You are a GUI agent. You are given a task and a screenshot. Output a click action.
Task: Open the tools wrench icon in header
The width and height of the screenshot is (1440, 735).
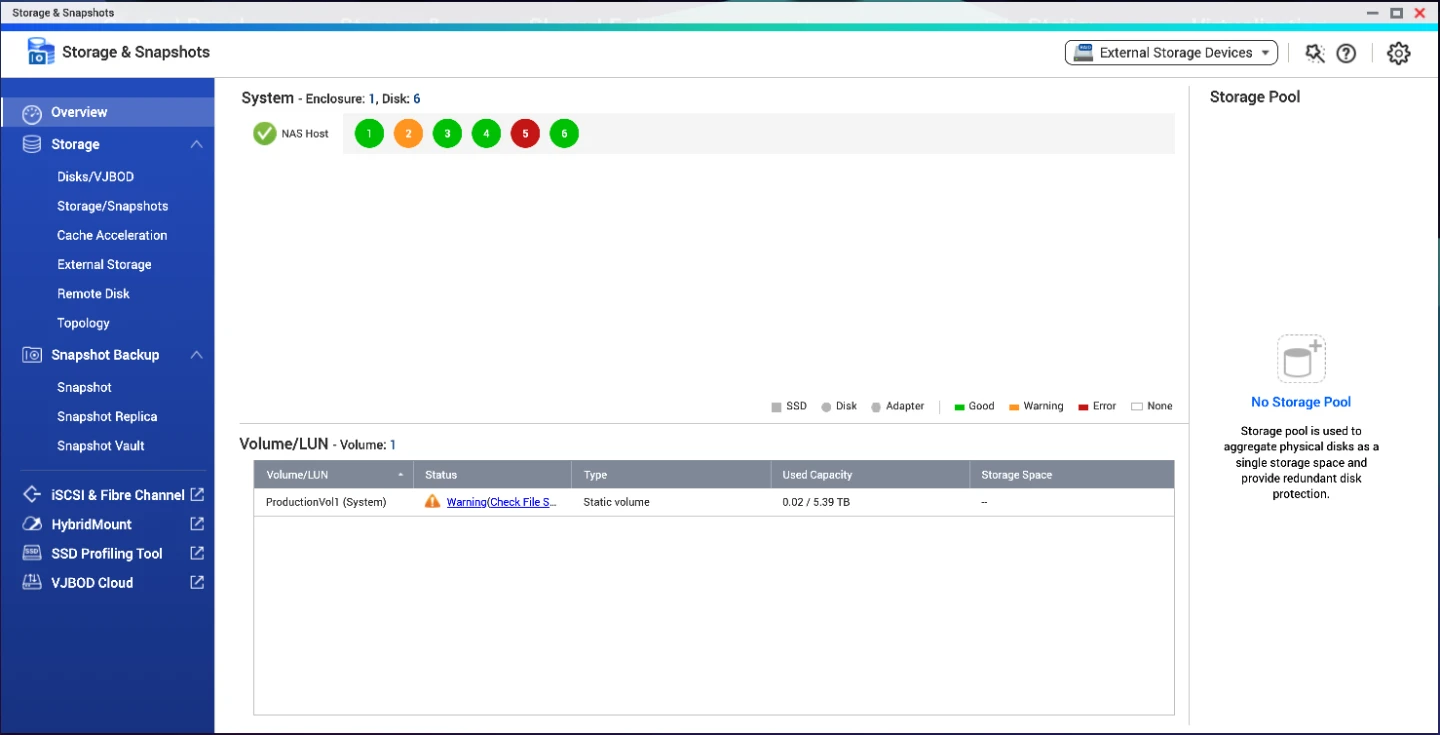(1315, 53)
